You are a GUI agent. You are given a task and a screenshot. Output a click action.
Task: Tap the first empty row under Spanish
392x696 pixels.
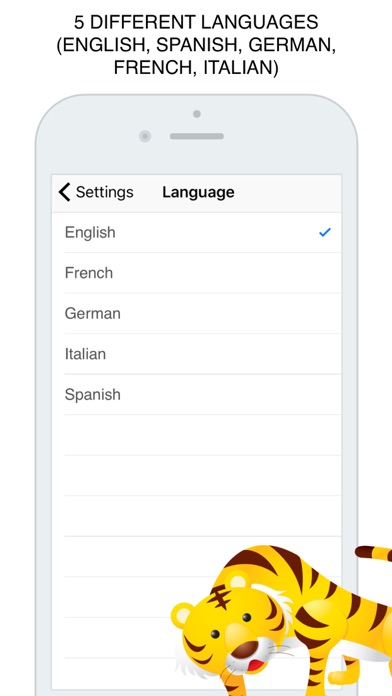click(x=197, y=435)
